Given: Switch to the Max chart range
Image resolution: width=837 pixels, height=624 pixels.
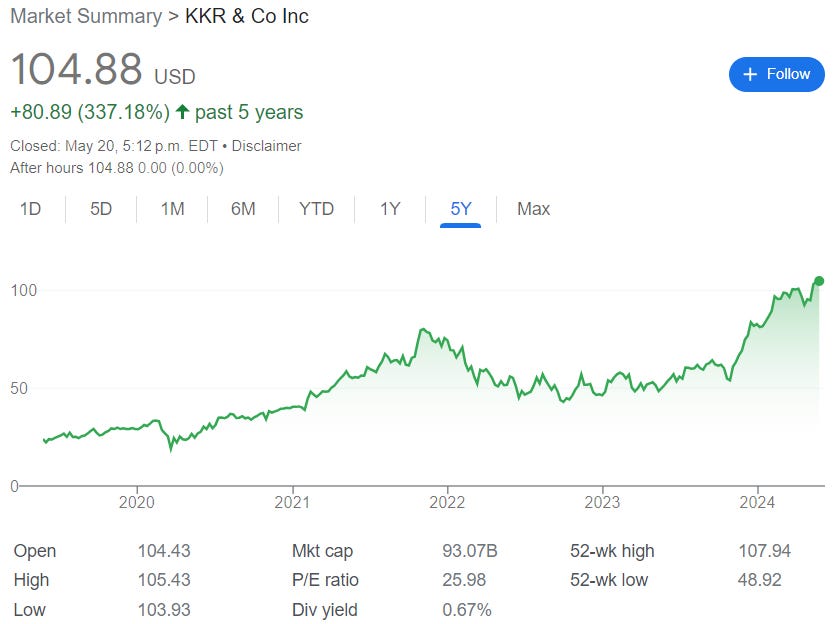Looking at the screenshot, I should coord(533,209).
